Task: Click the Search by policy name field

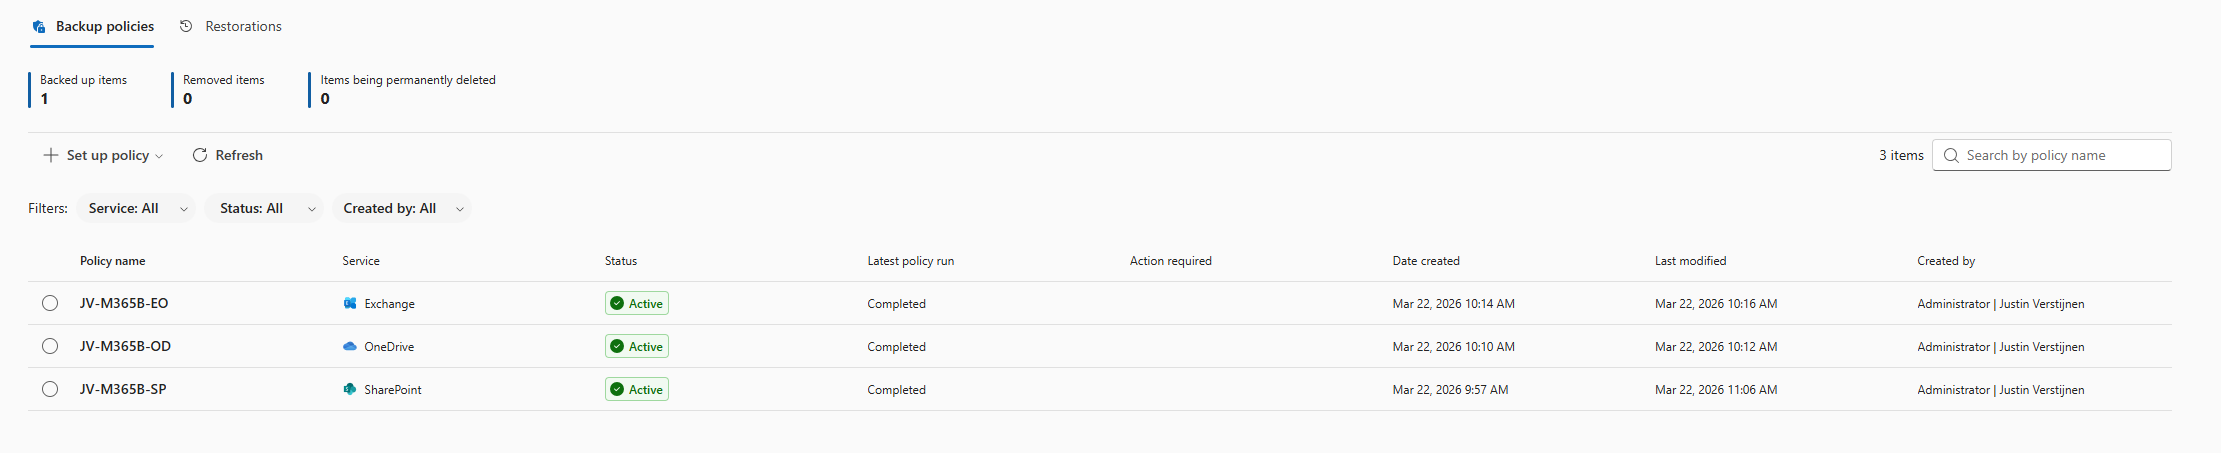Action: (2060, 155)
